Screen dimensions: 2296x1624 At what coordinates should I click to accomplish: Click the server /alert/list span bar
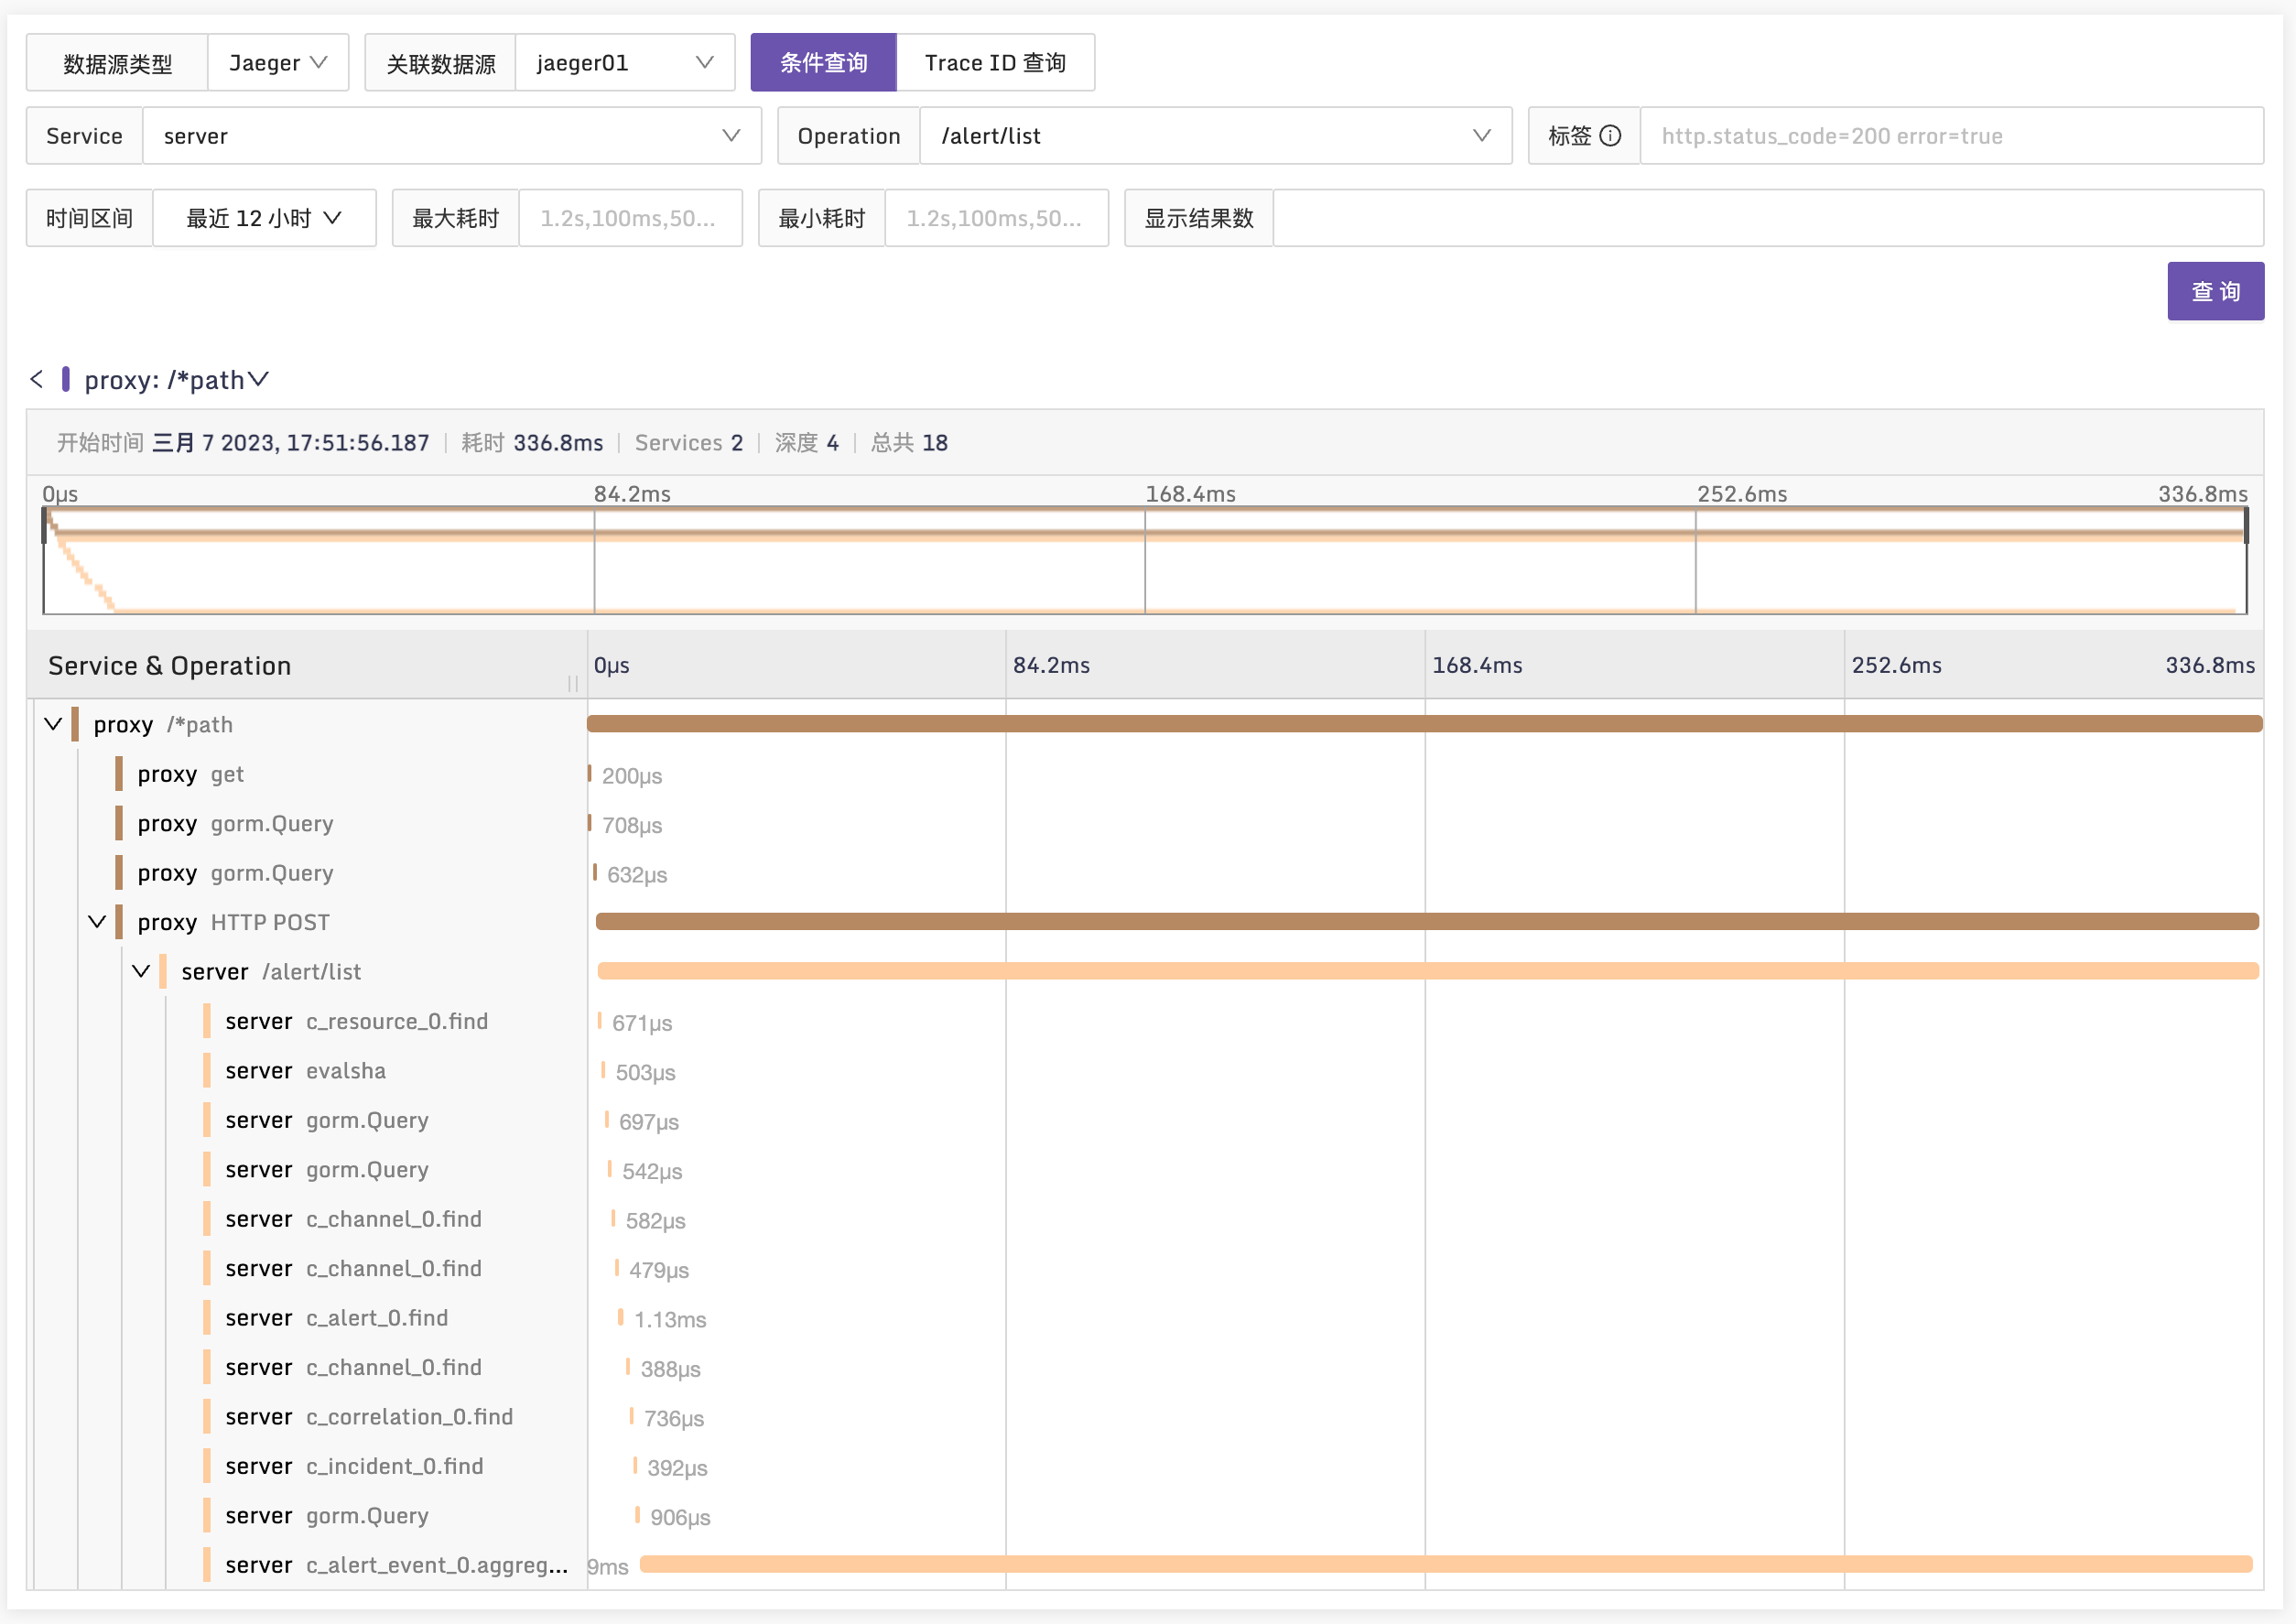[x=1428, y=971]
